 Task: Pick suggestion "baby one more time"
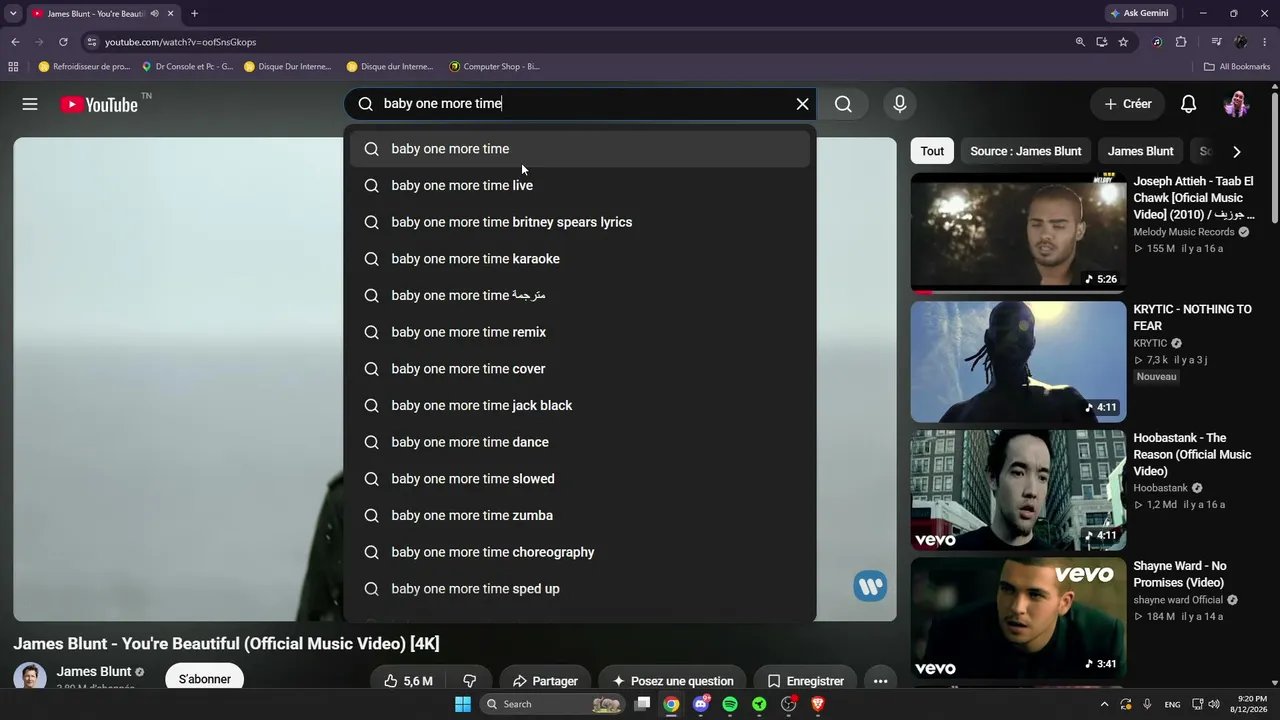point(580,149)
